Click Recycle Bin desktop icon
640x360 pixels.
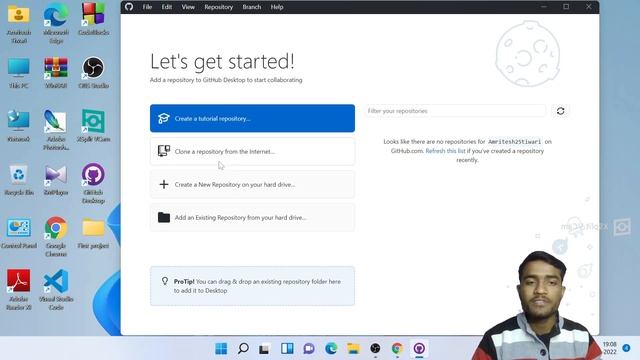[19, 180]
